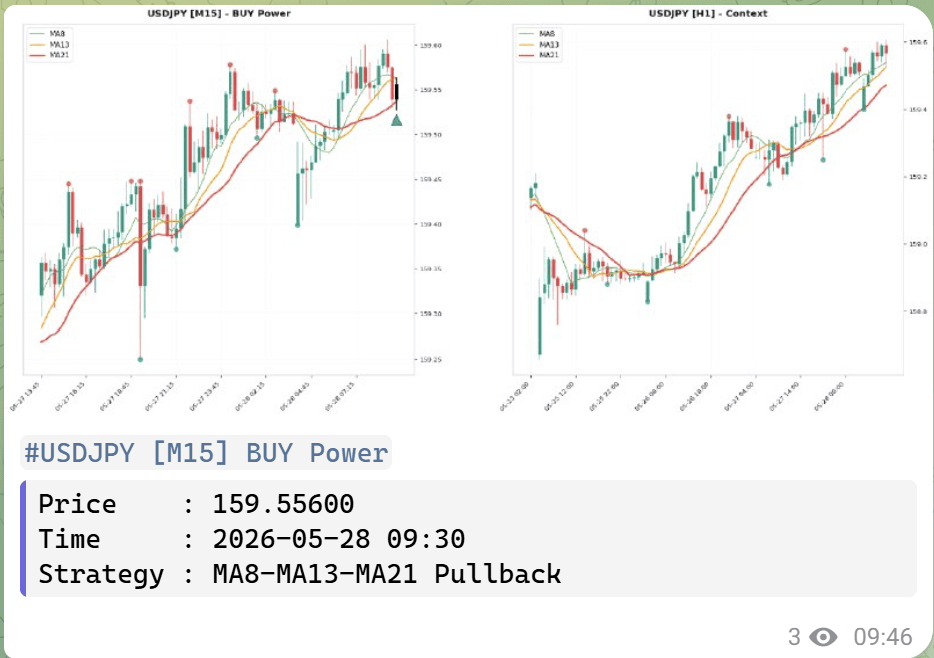
Task: Click the H1 Context chart title text
Action: (708, 13)
